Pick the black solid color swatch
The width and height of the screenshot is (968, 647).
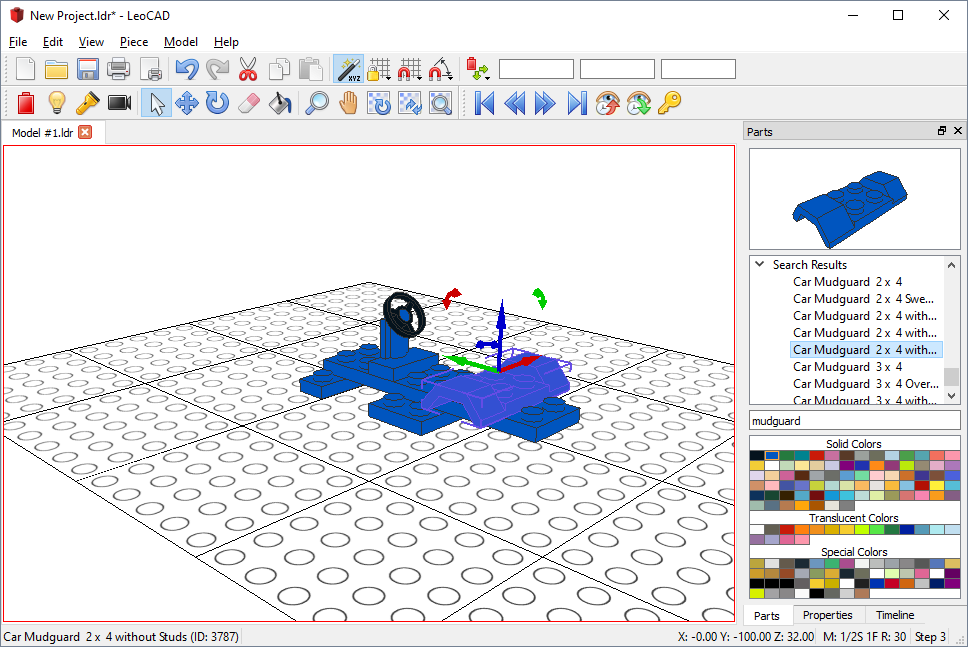(757, 456)
